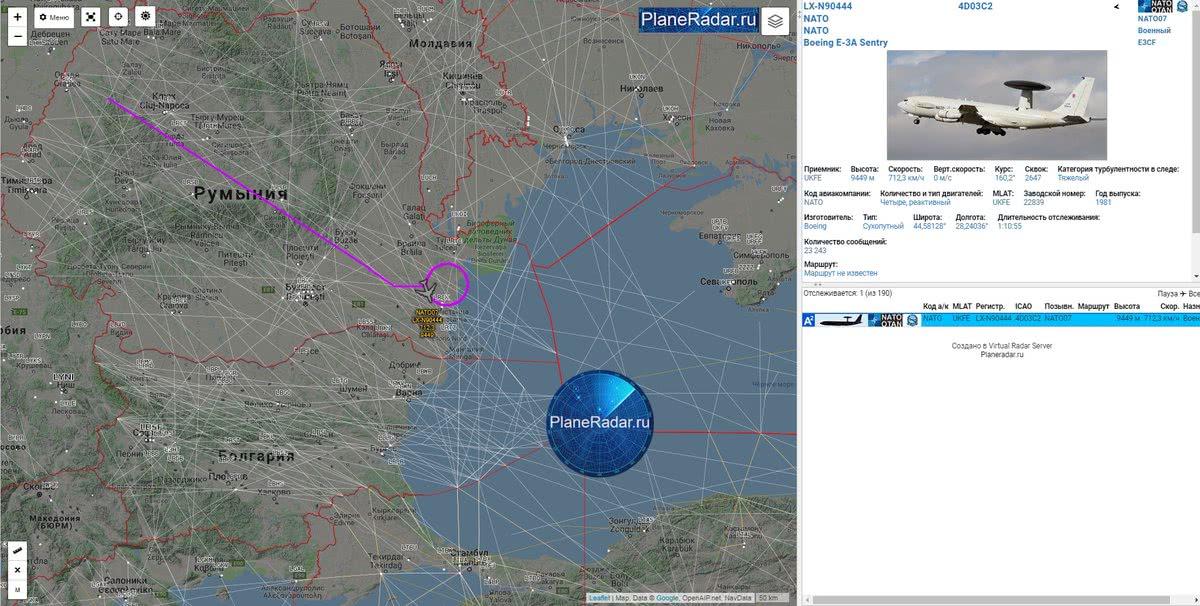Click longitude value 28,24036°
Viewport: 1200px width, 606px height.
[972, 226]
